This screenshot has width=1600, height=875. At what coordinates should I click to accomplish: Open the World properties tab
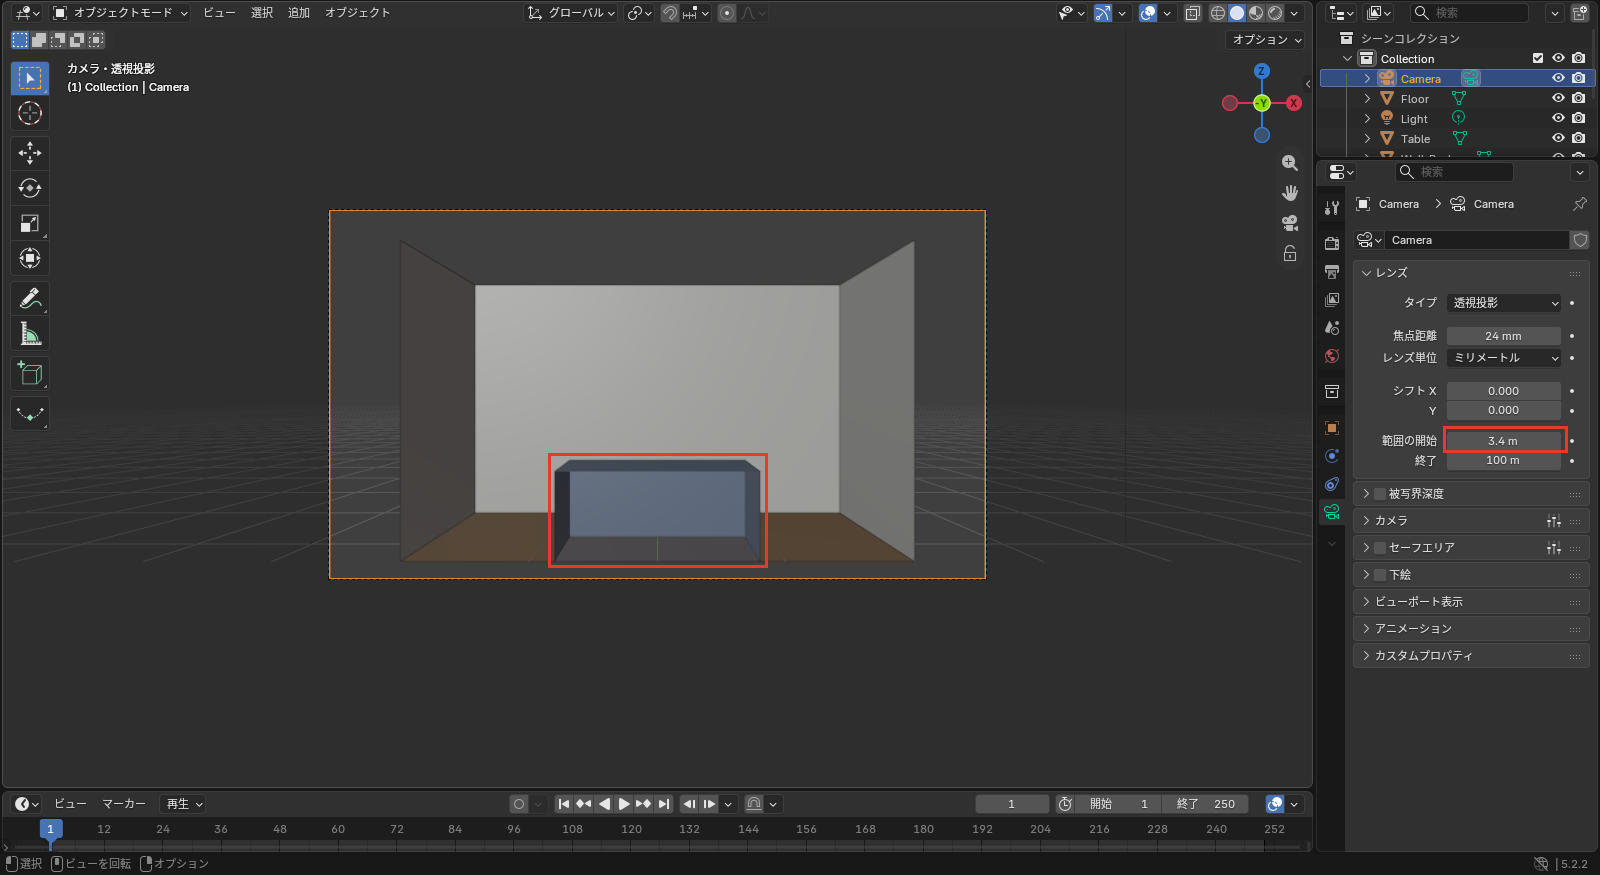tap(1332, 356)
